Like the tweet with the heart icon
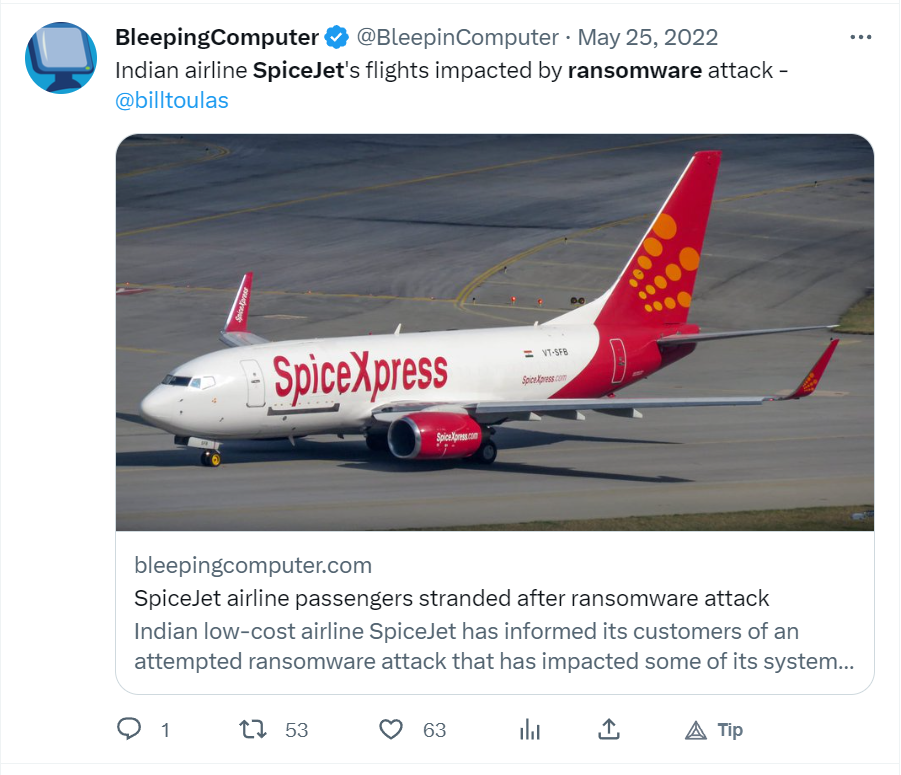 [391, 730]
